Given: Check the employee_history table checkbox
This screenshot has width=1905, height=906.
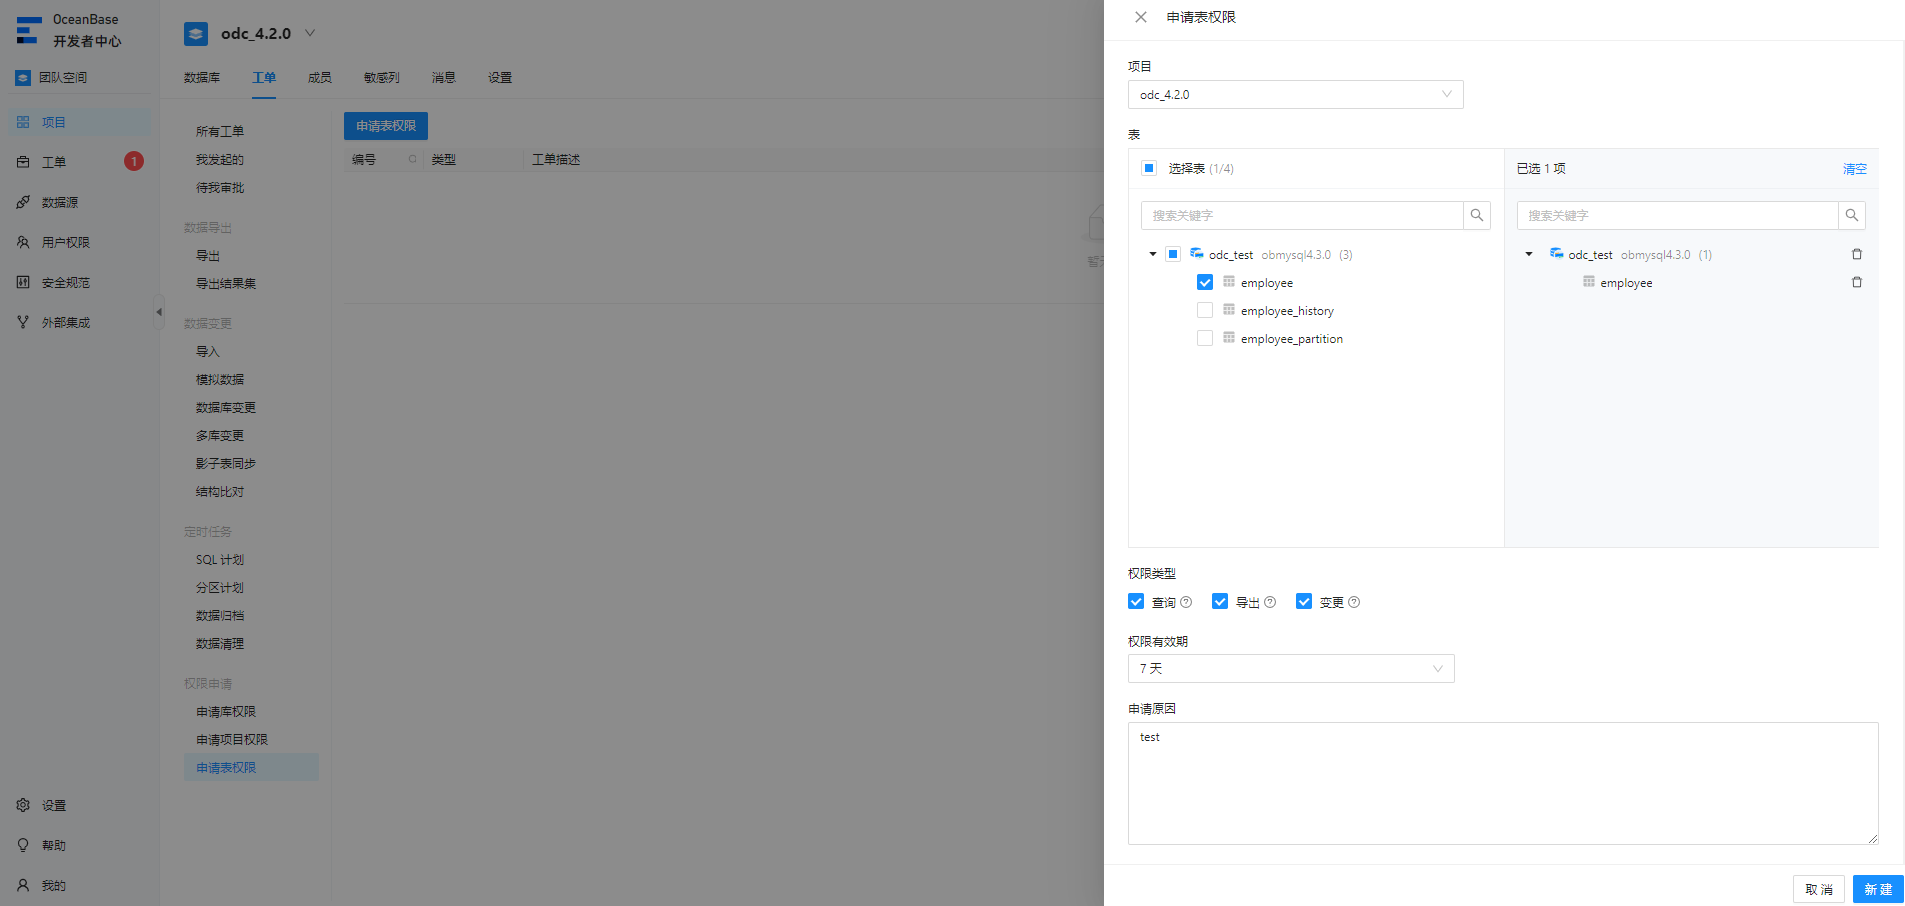Looking at the screenshot, I should 1205,311.
